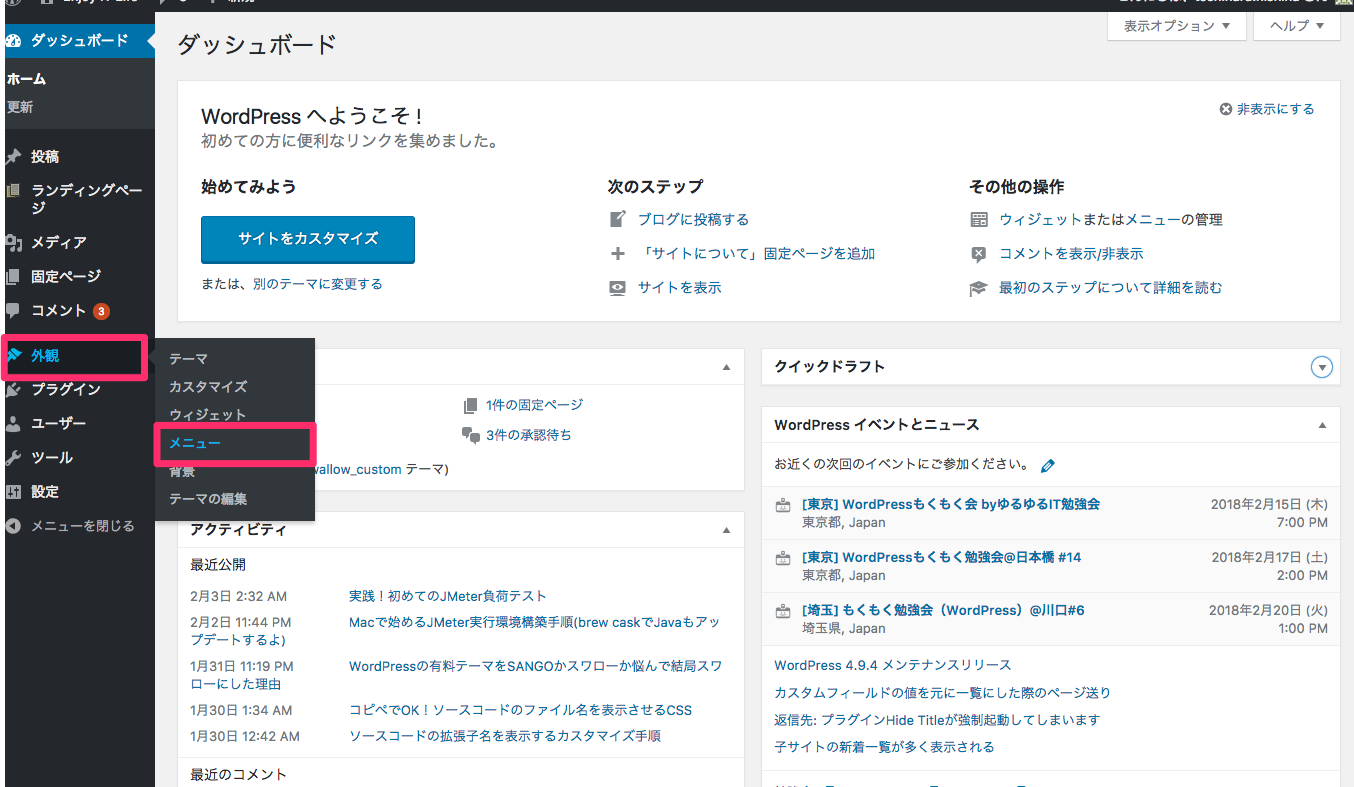The image size is (1354, 787).
Task: Open the ブログに投稿する link
Action: click(x=693, y=220)
